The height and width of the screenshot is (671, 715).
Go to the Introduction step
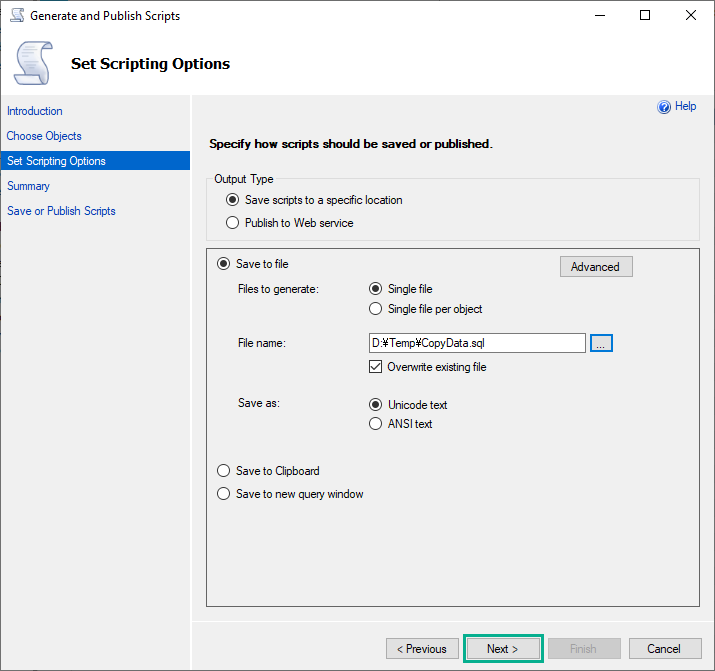click(x=35, y=111)
